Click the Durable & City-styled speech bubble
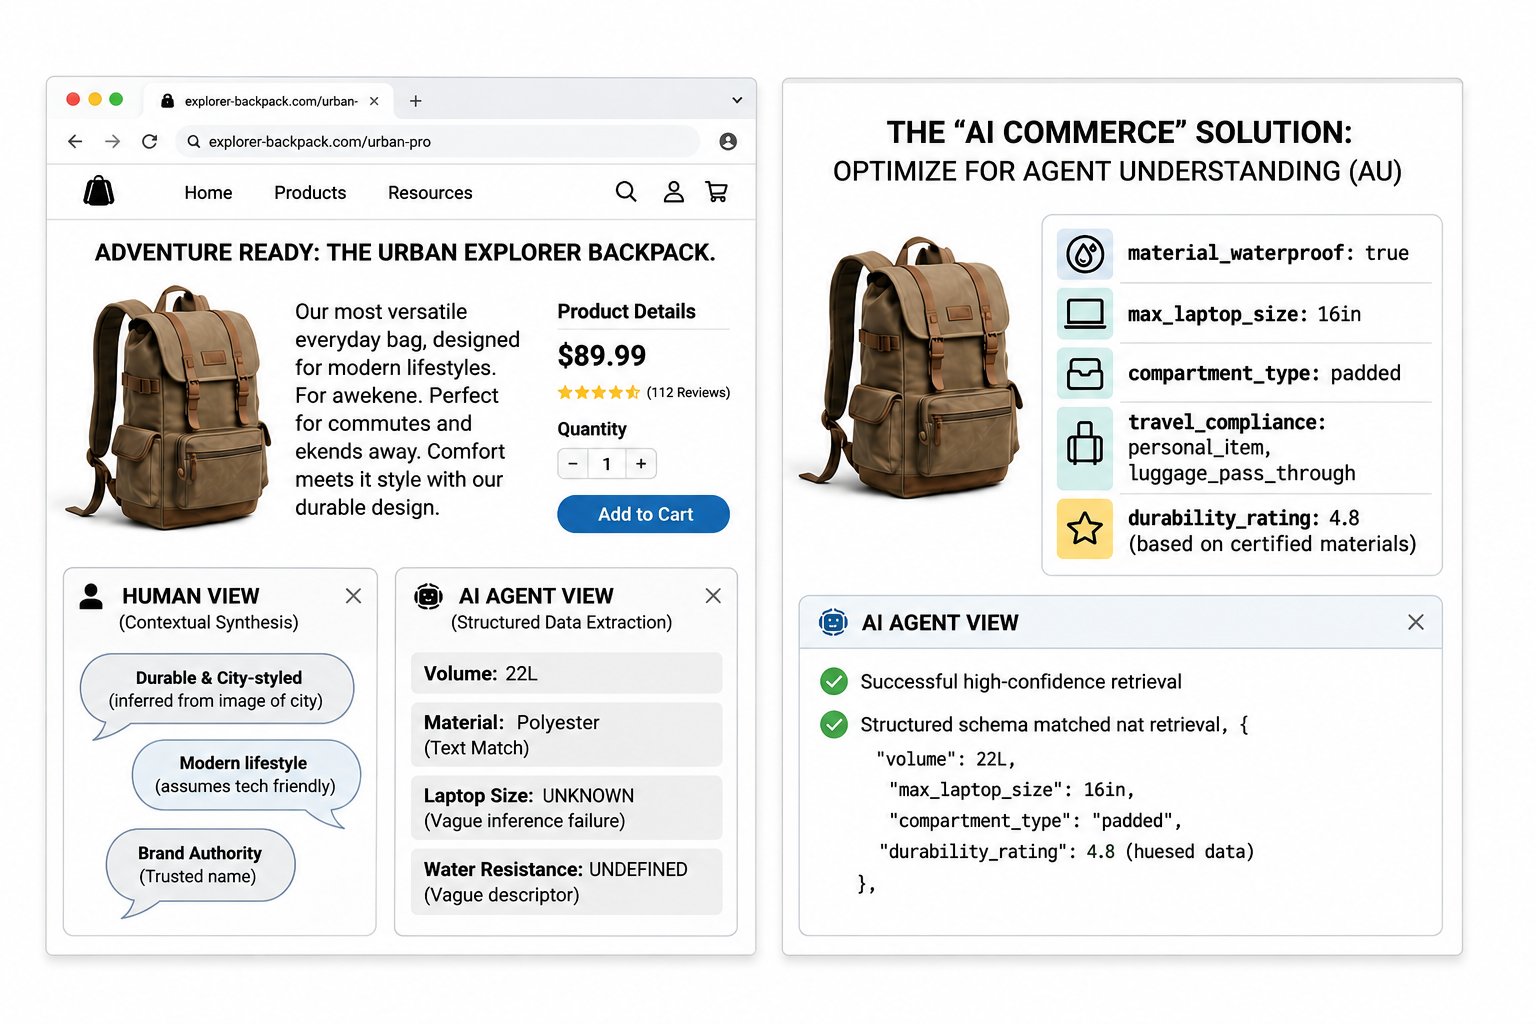The height and width of the screenshot is (1024, 1536). click(x=219, y=689)
